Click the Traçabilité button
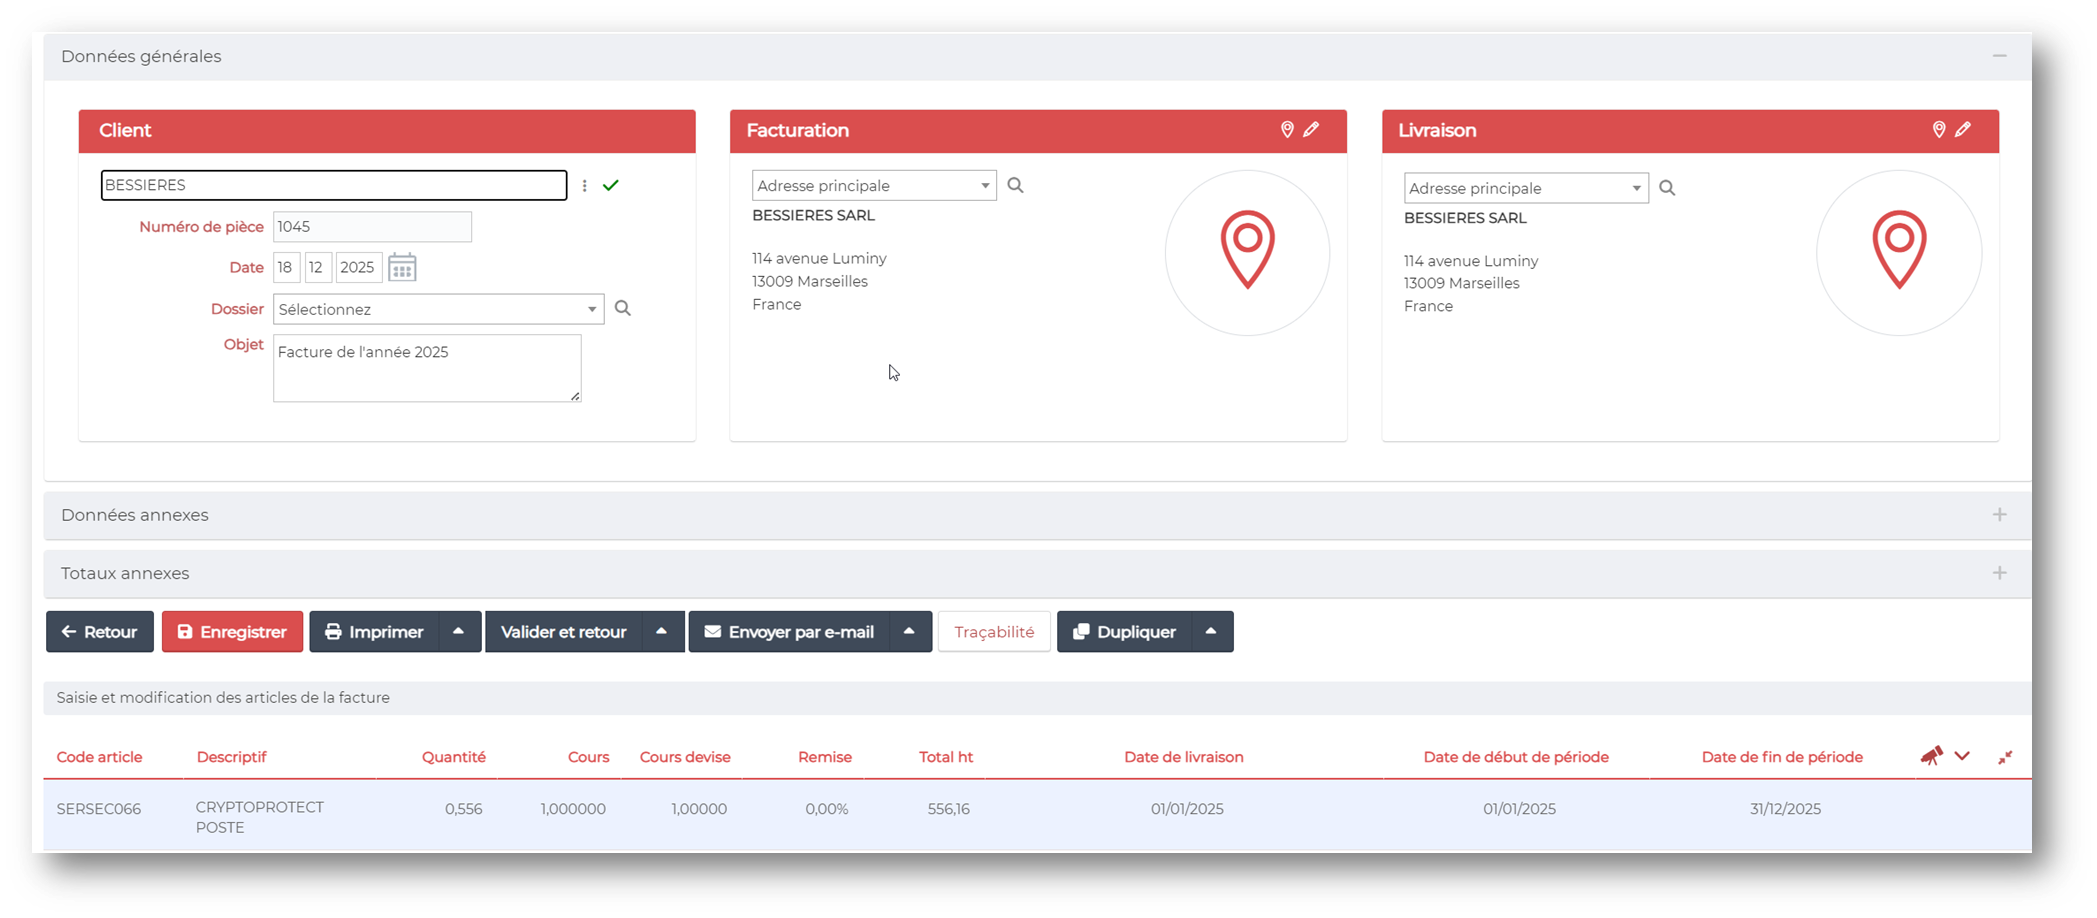This screenshot has height=918, width=2097. click(994, 632)
